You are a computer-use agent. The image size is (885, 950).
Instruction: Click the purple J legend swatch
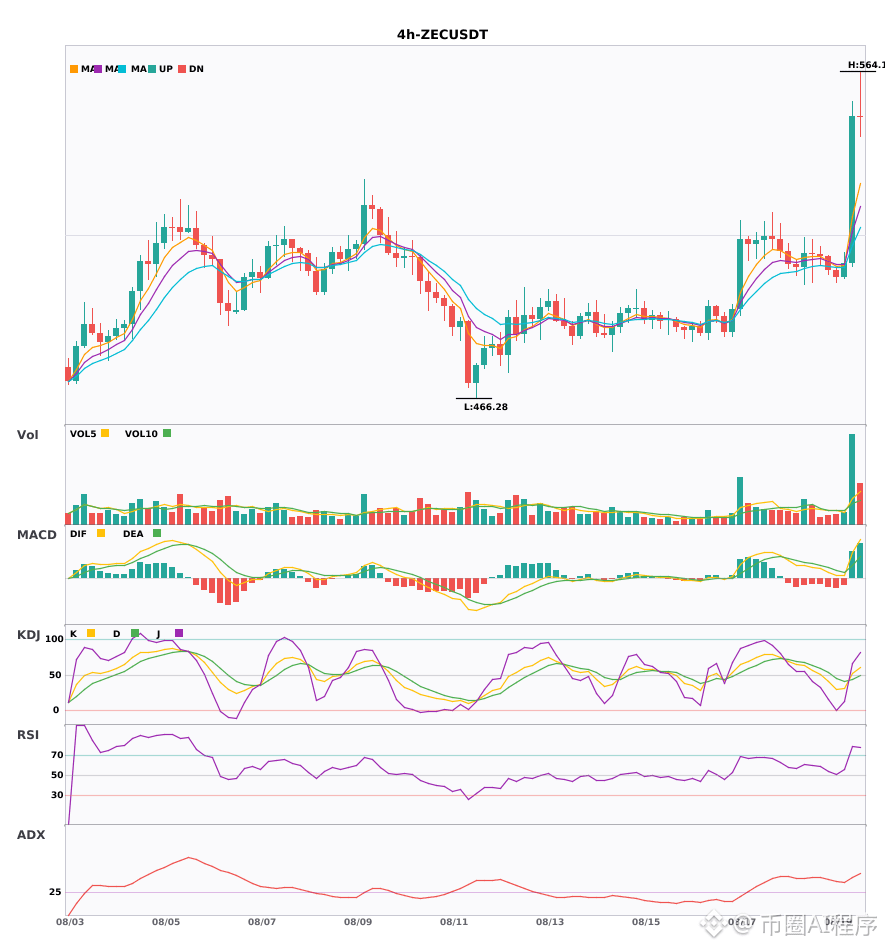179,633
